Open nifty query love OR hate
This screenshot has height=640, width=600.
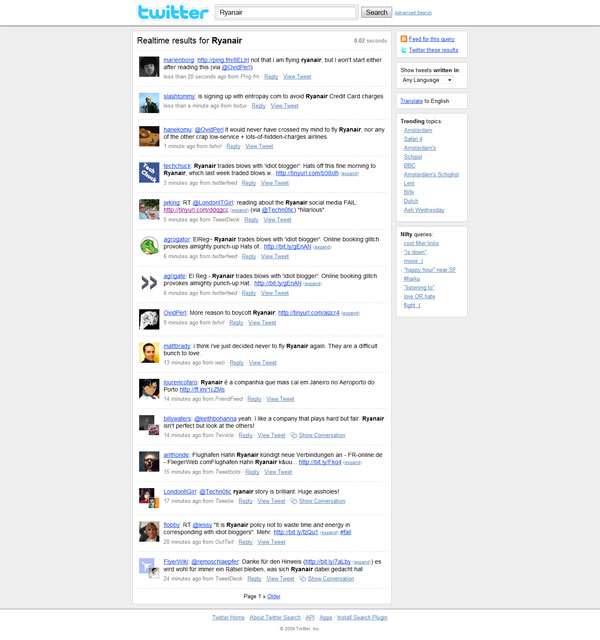(419, 297)
